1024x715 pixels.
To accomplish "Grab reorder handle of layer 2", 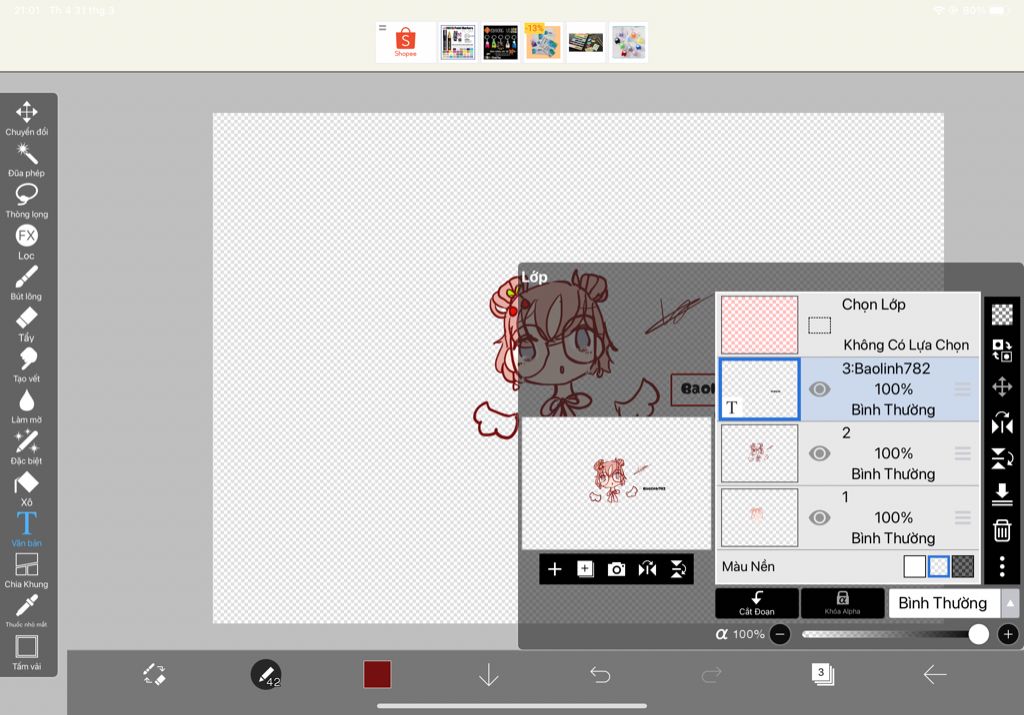I will [963, 453].
